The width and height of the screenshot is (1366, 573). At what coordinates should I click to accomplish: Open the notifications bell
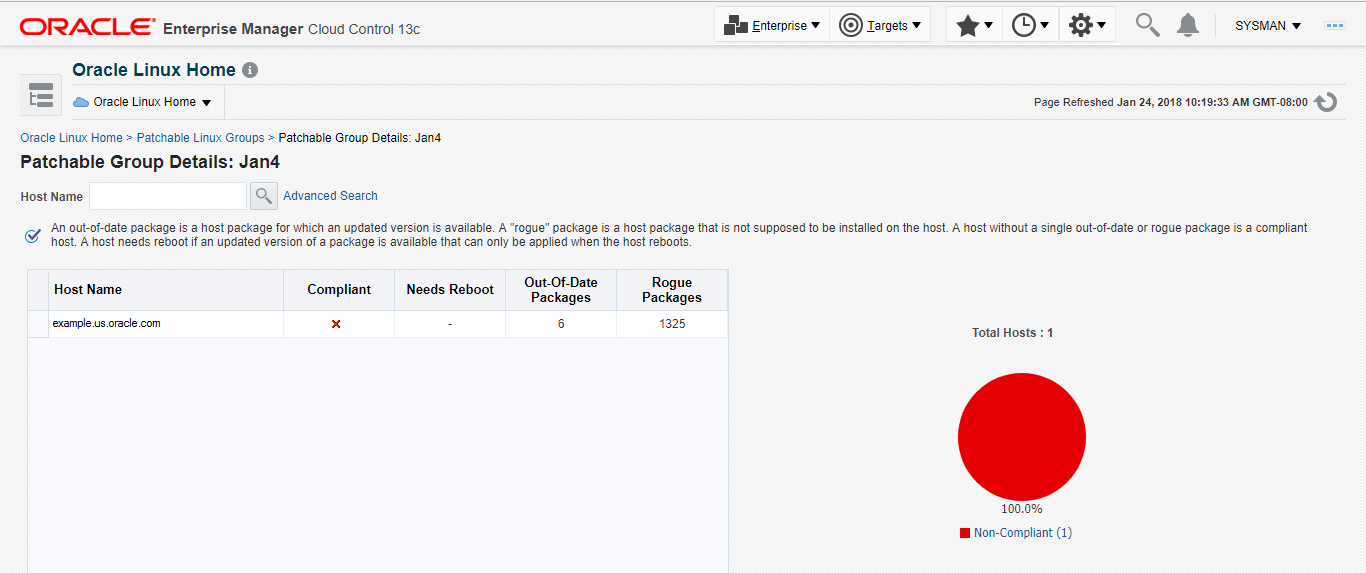1188,25
